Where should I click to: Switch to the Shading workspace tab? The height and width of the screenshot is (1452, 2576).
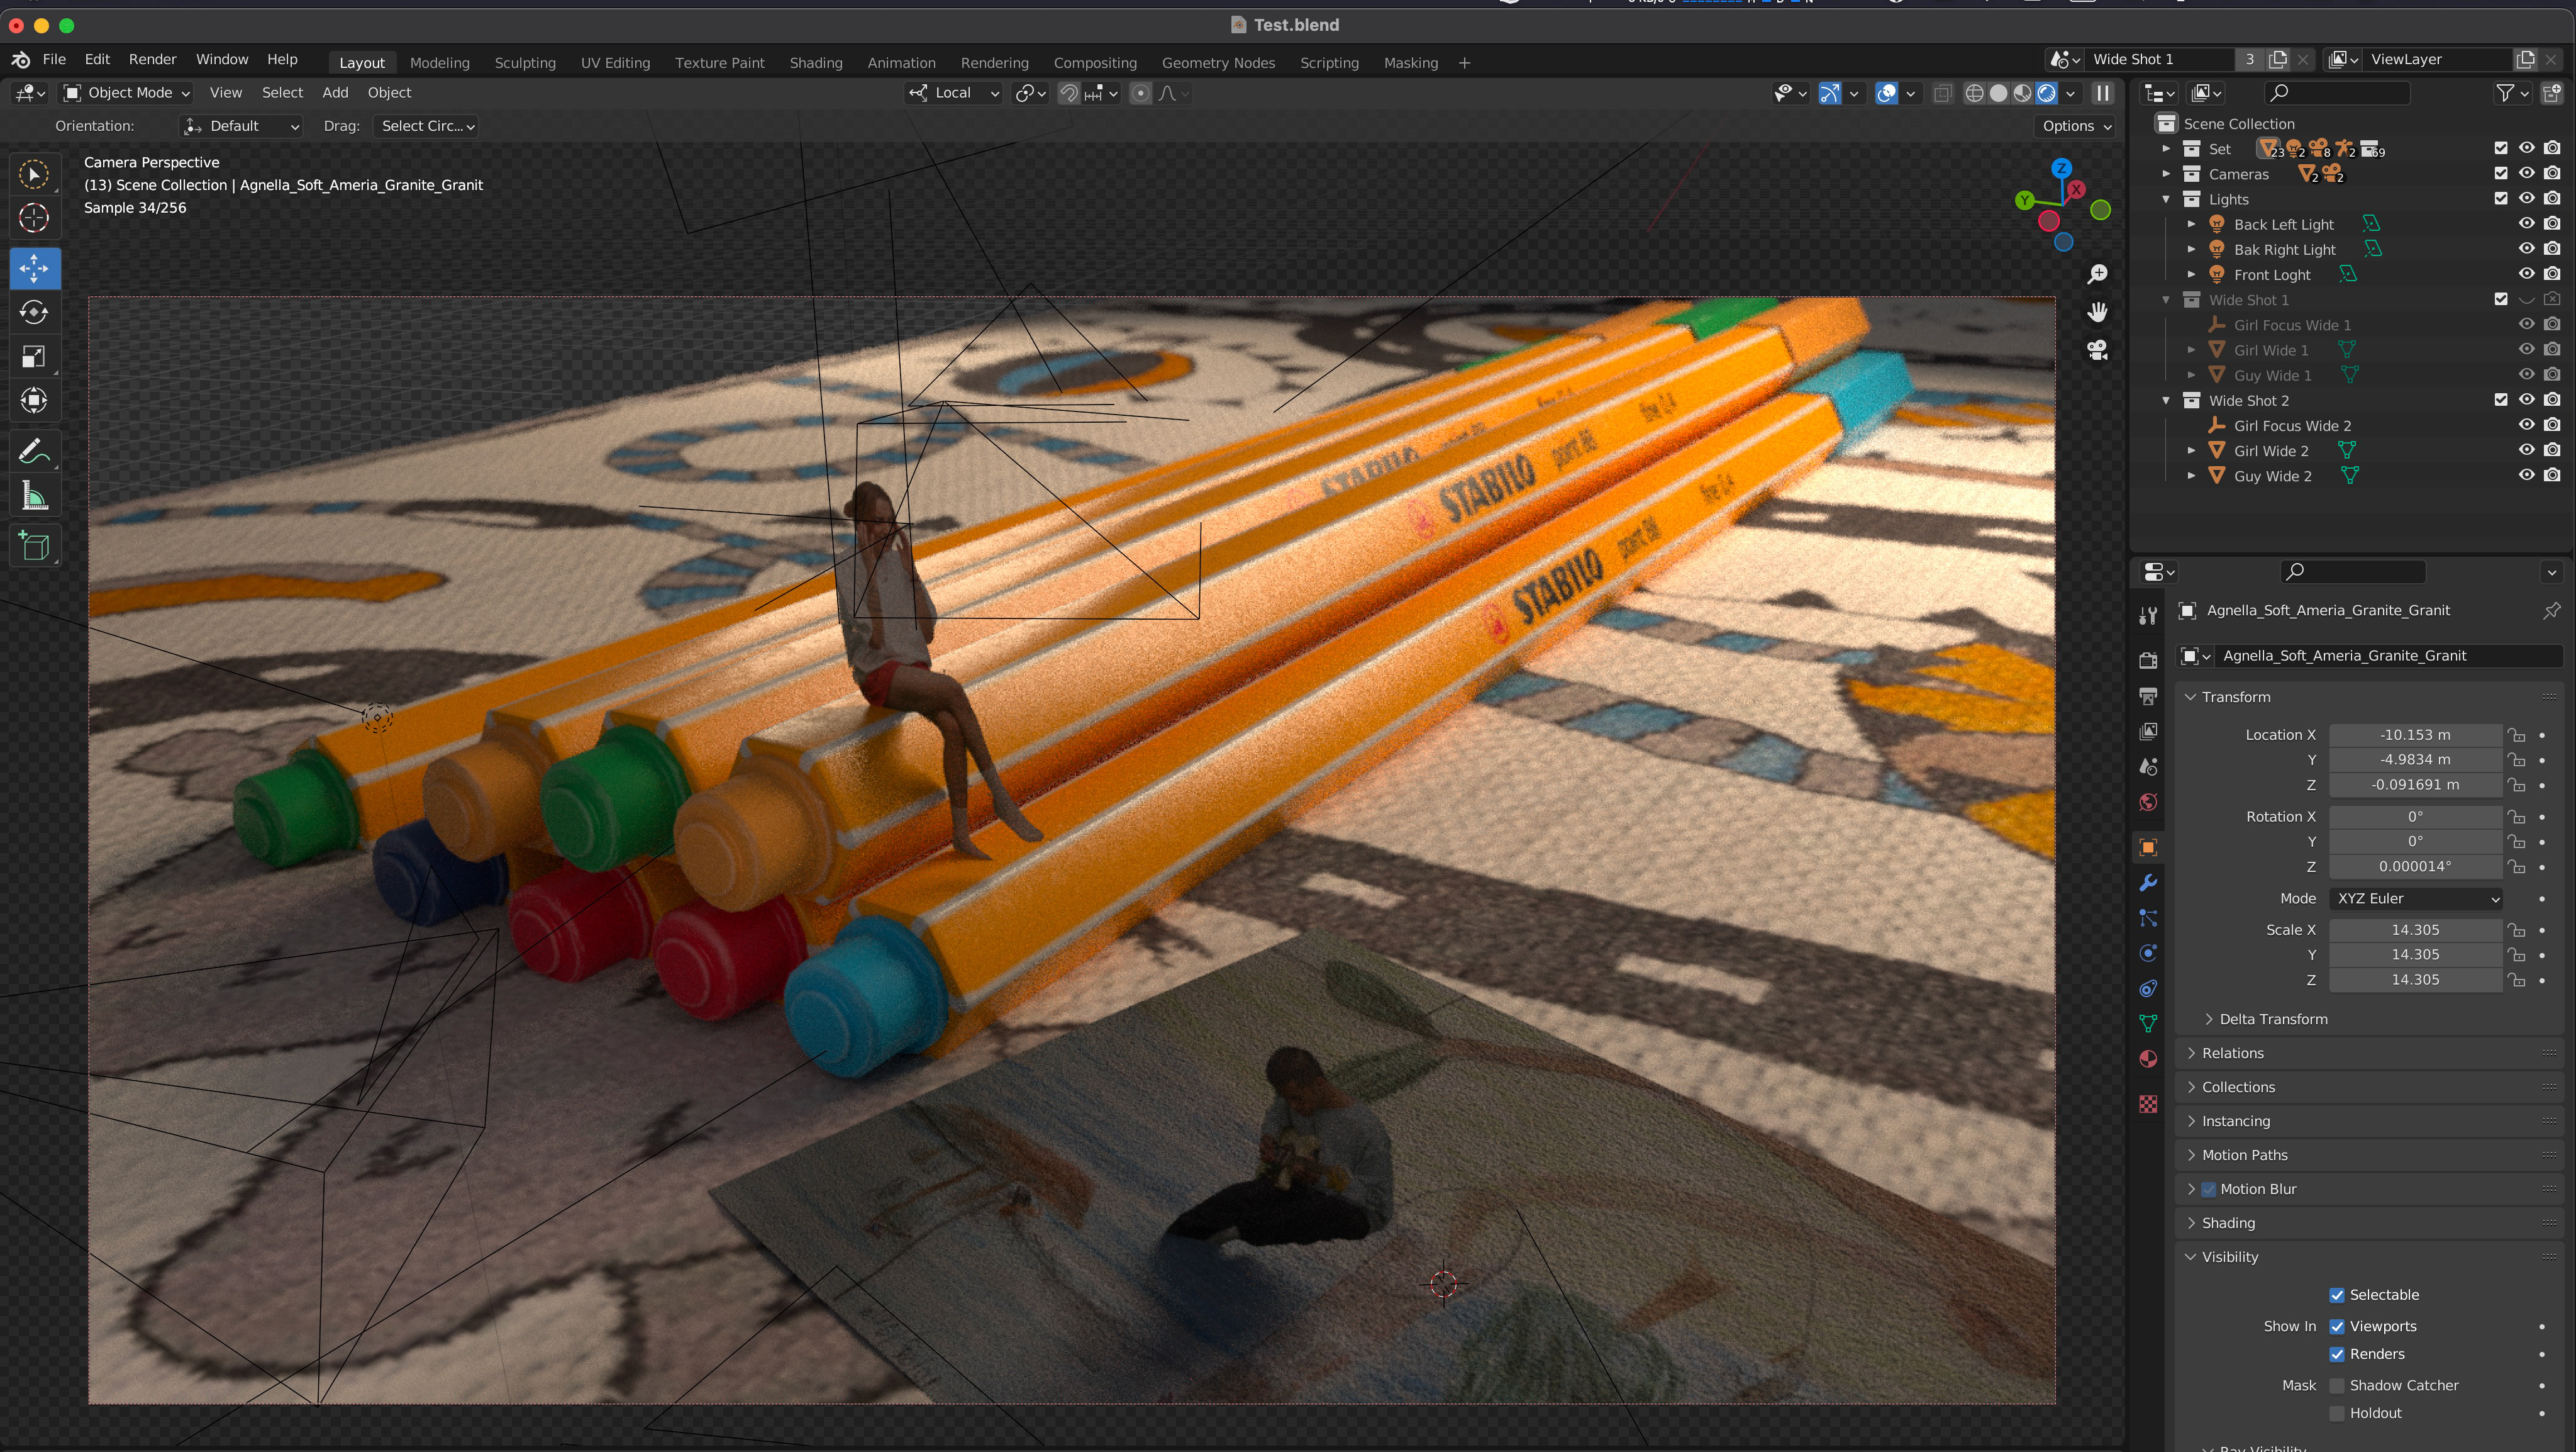[815, 62]
